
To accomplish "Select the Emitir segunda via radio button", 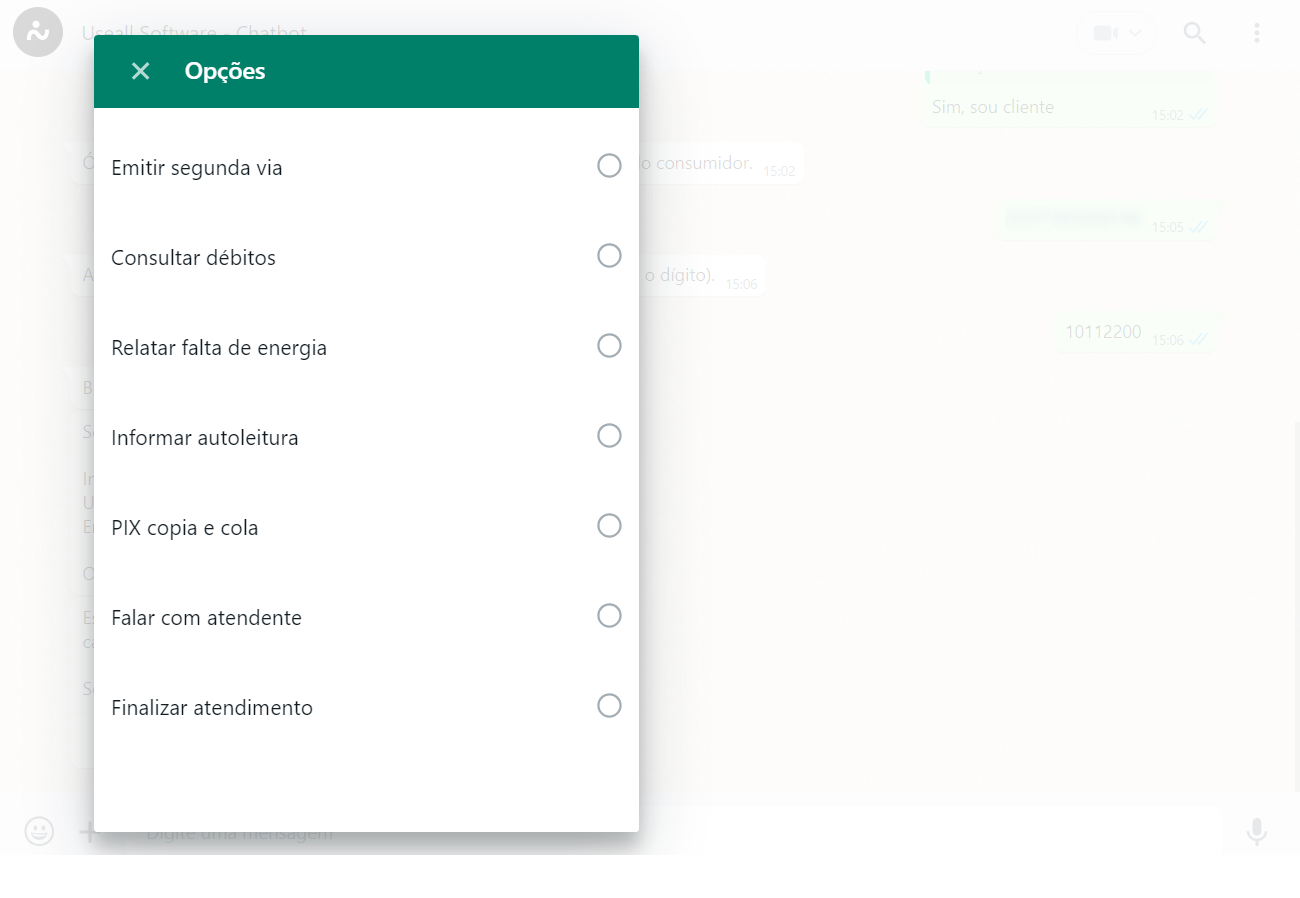I will [x=609, y=165].
